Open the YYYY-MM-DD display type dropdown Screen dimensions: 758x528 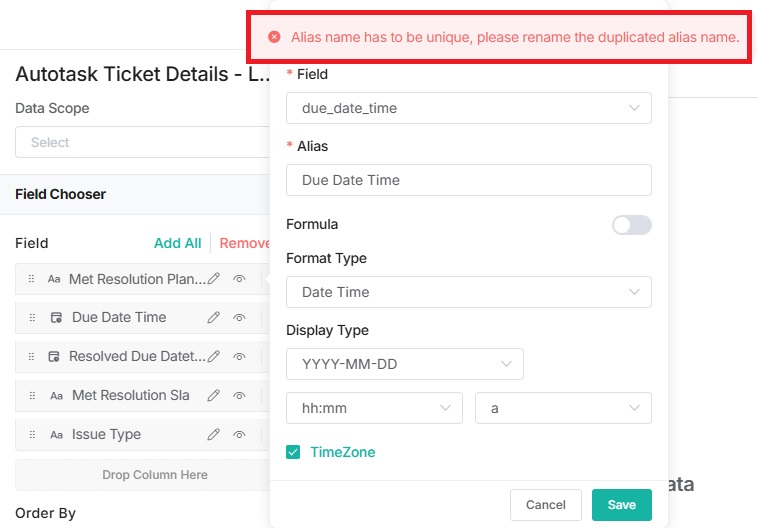tap(404, 364)
